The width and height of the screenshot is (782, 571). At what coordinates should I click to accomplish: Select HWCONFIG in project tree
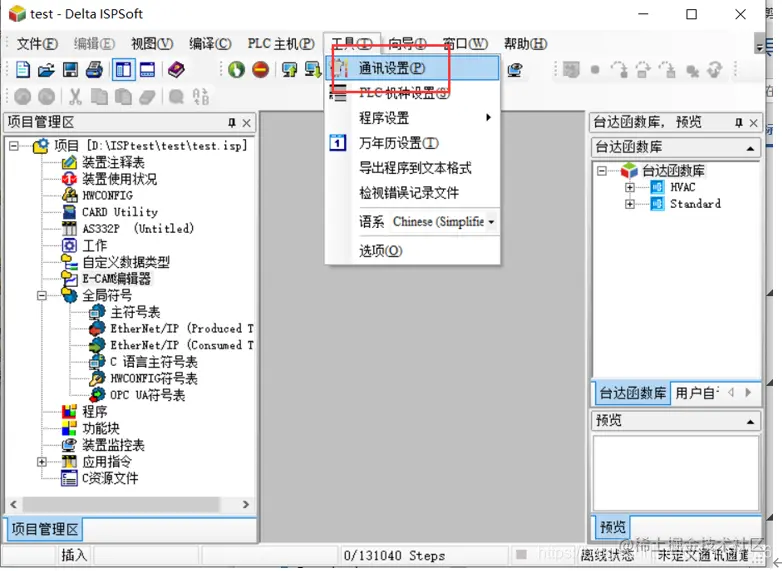107,195
